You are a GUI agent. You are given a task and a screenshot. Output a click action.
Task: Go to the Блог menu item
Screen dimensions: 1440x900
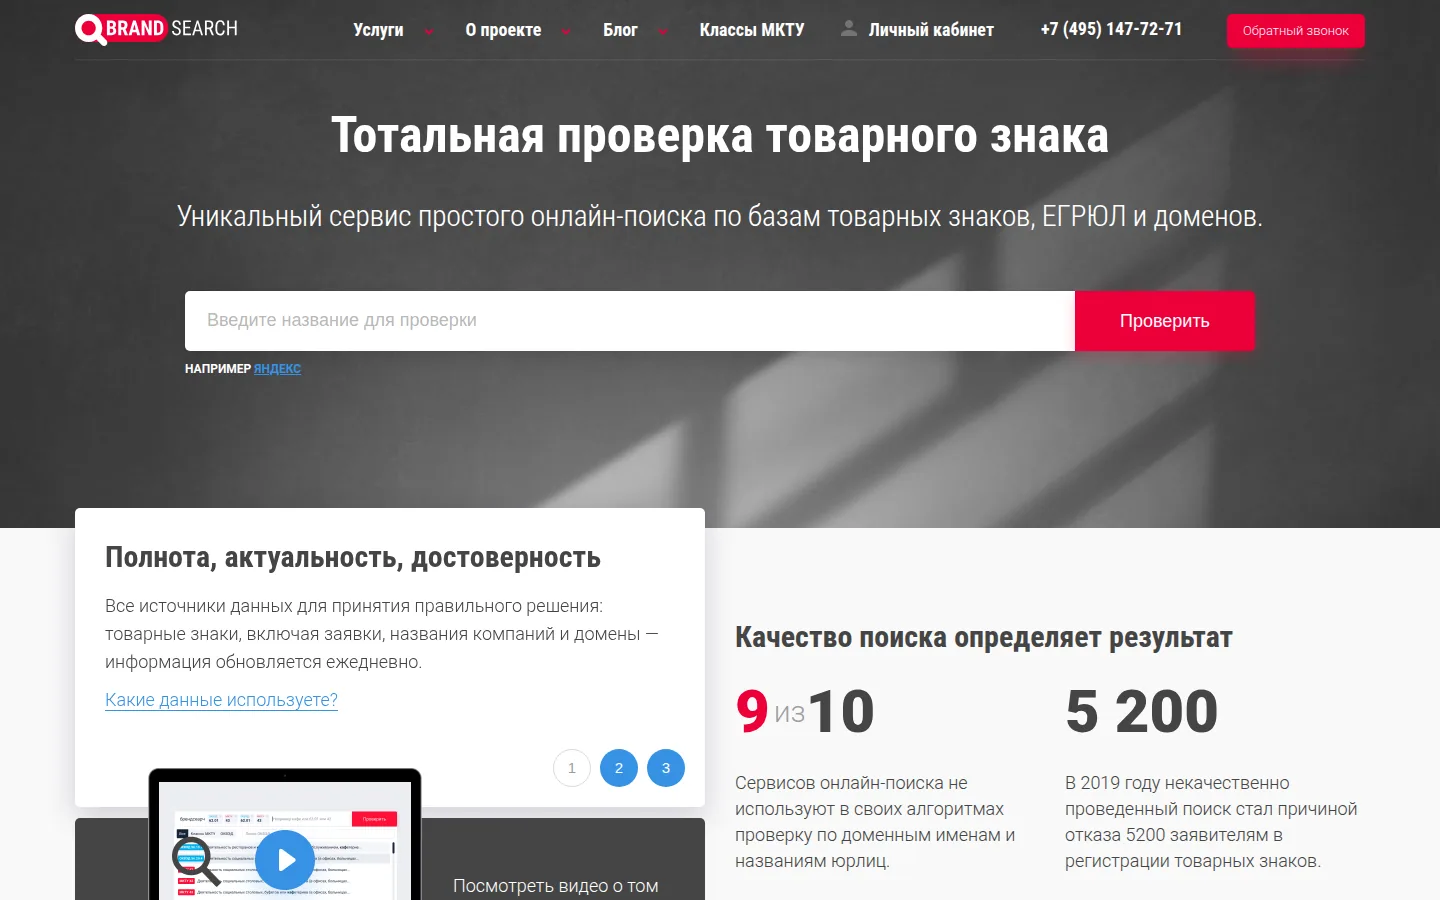click(x=620, y=30)
